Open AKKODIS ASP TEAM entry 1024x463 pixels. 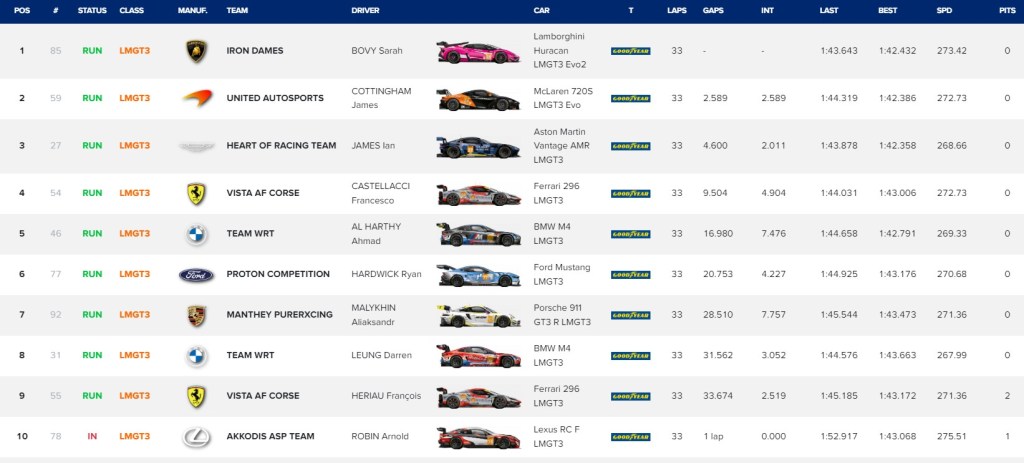click(270, 436)
